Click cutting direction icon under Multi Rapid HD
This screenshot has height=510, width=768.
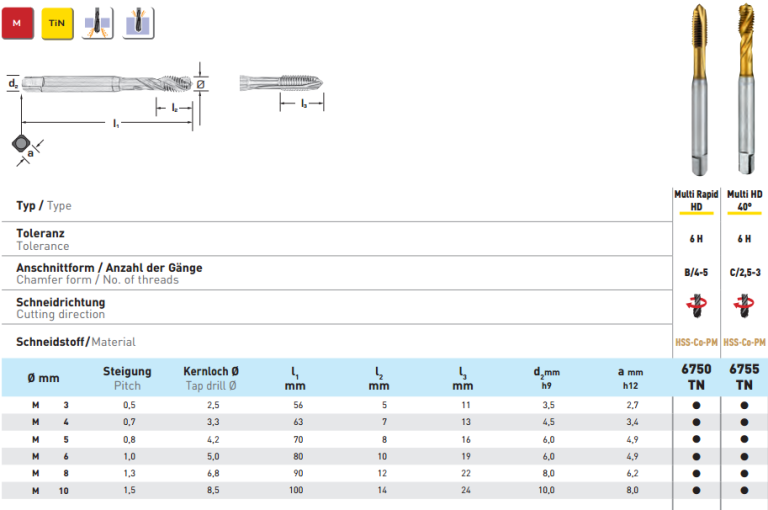click(696, 305)
